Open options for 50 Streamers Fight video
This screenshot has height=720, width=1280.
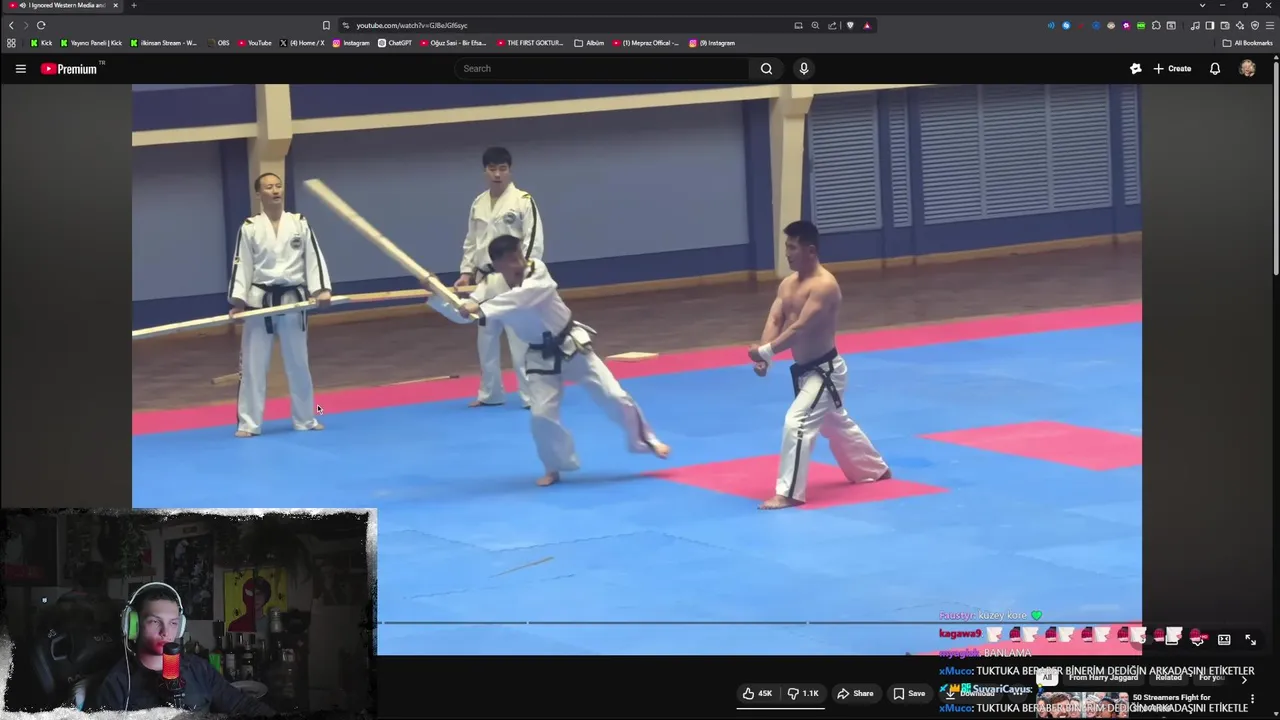tap(1252, 699)
